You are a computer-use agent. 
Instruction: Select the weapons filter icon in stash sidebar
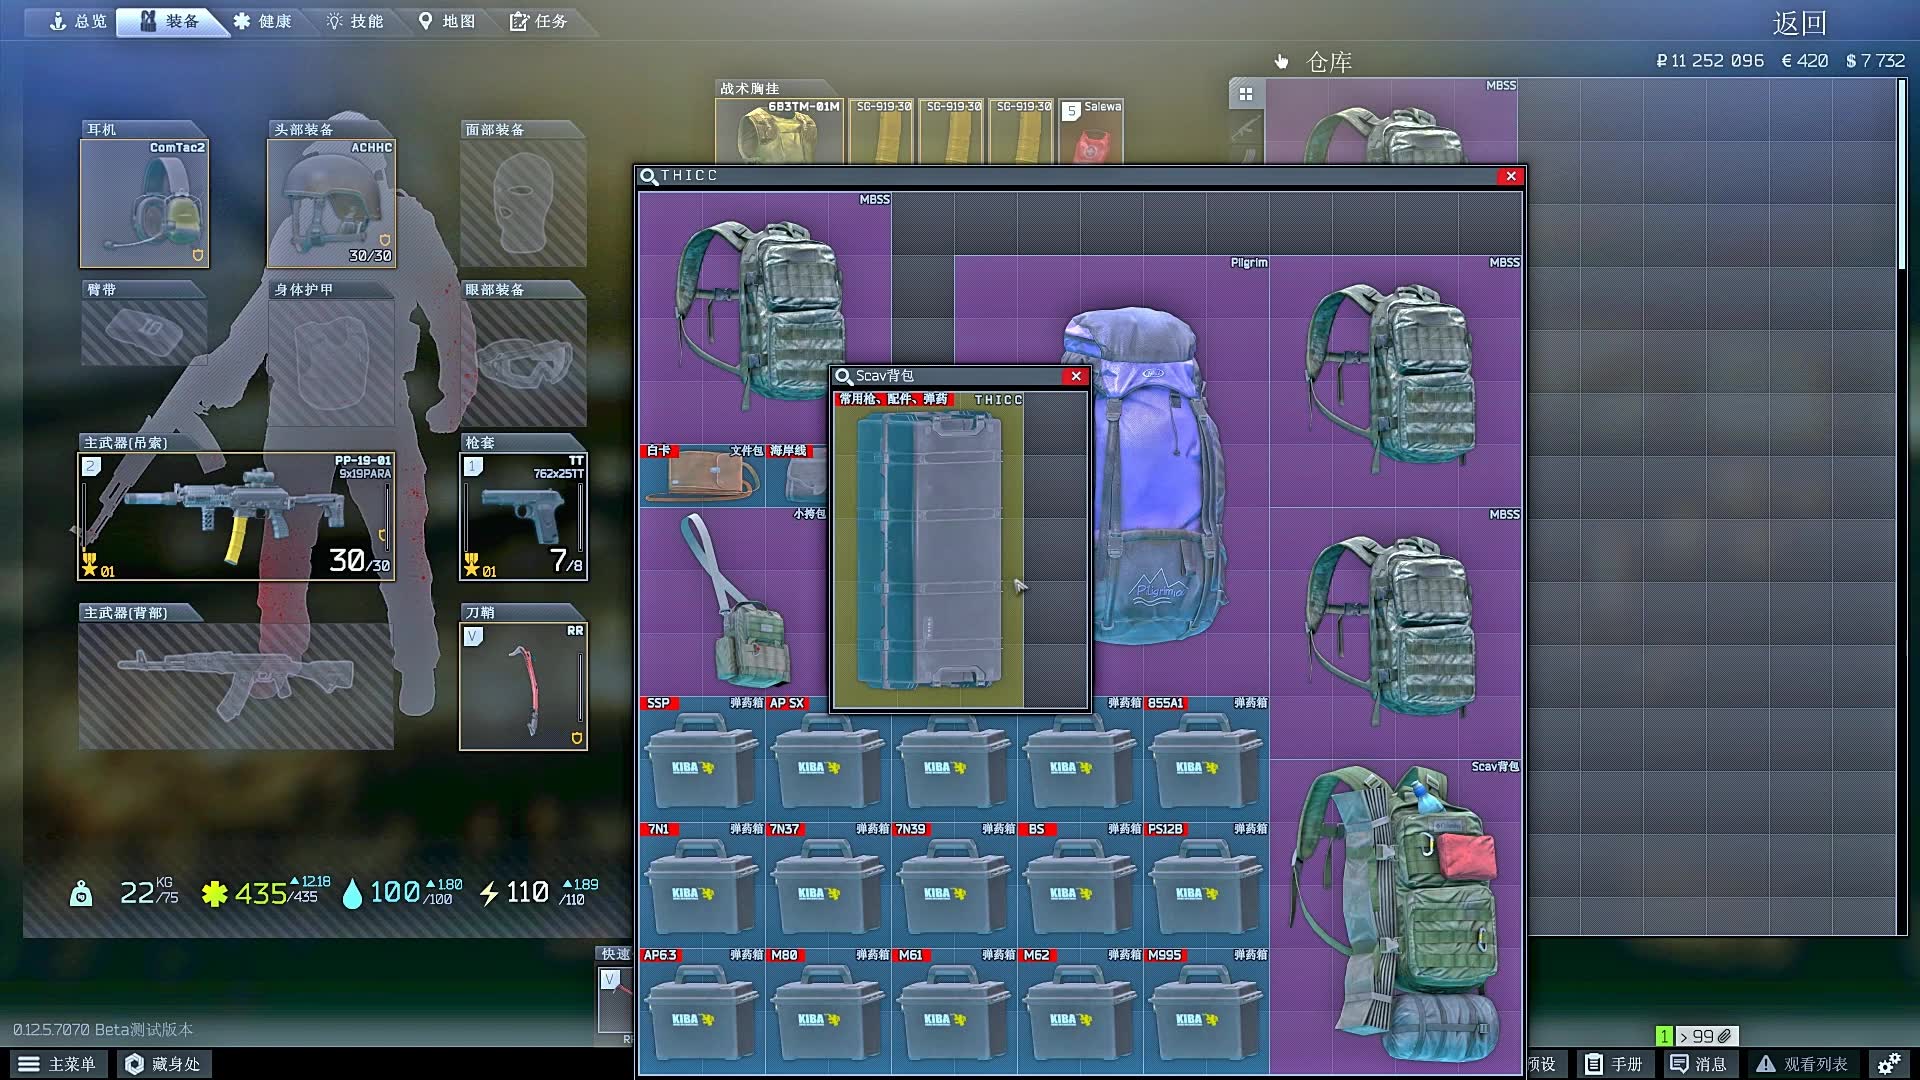(1246, 129)
